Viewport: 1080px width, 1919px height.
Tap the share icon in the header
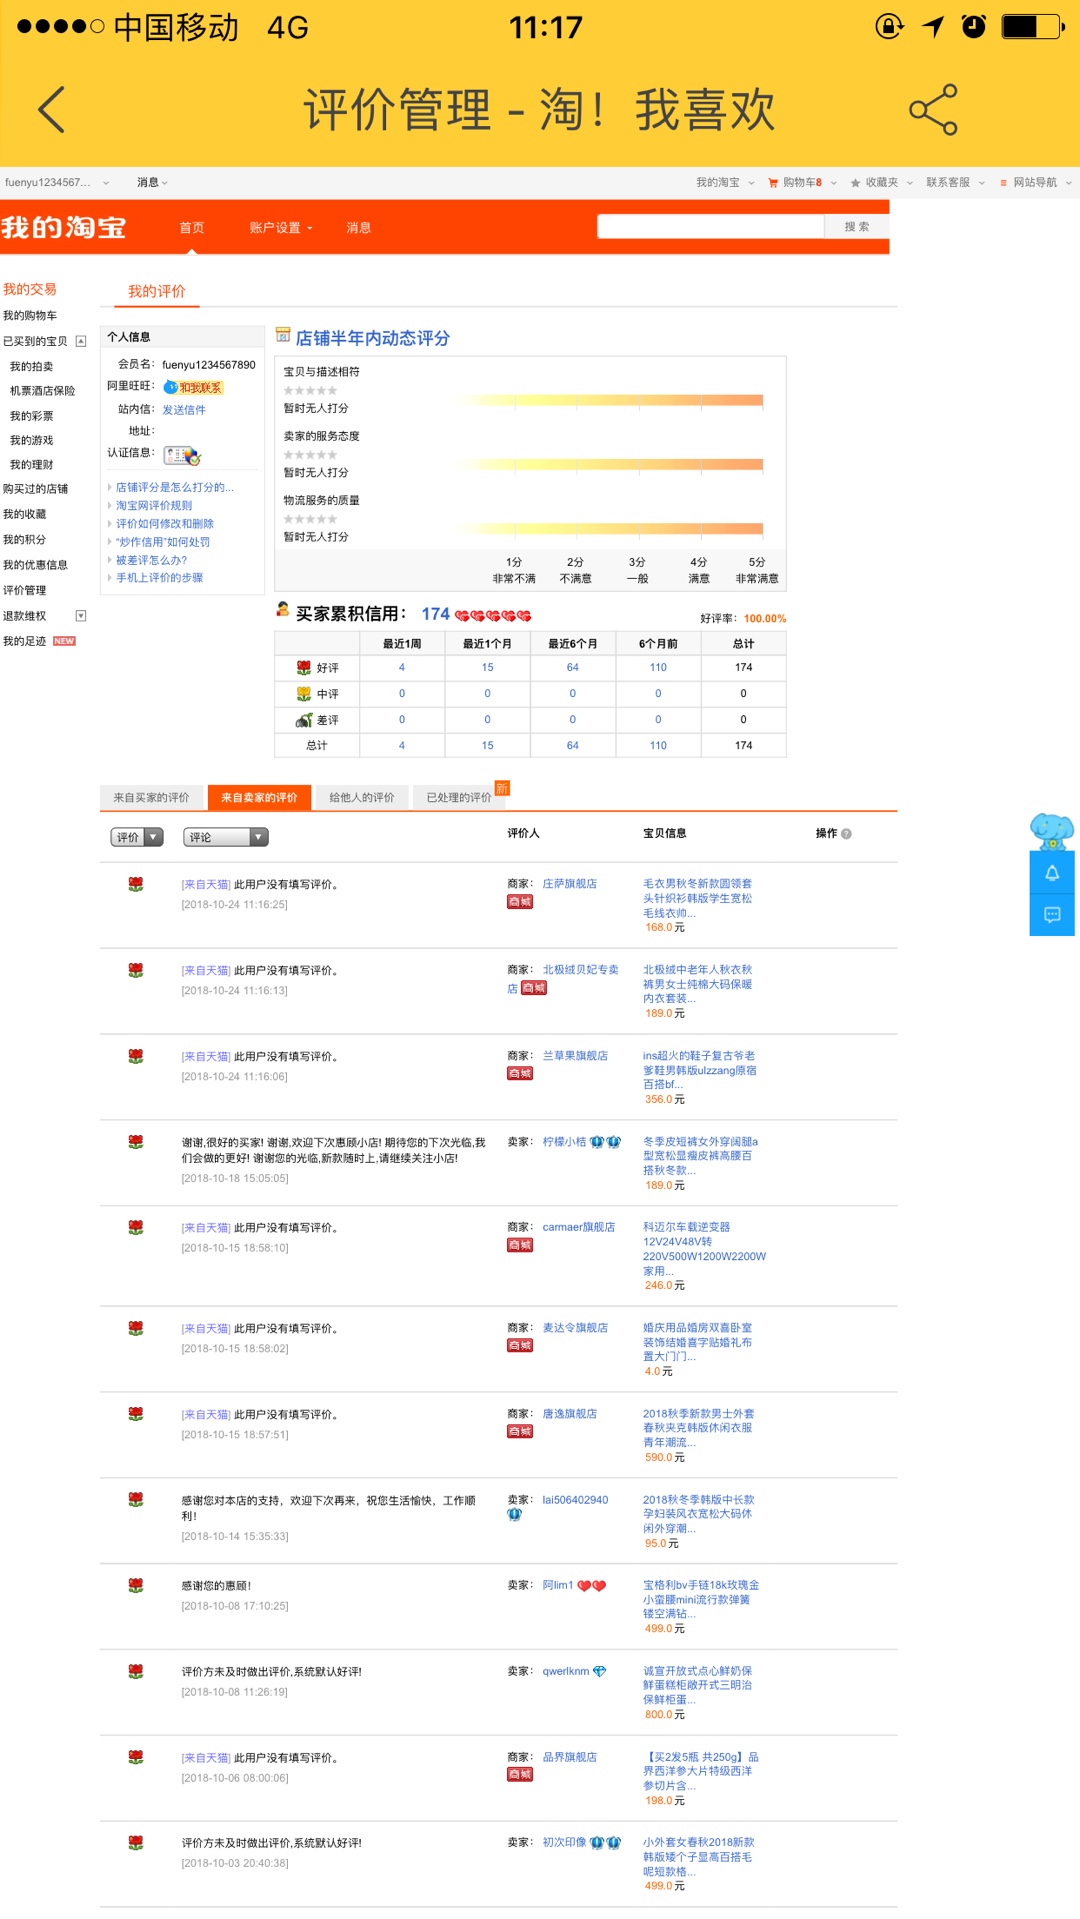pyautogui.click(x=933, y=109)
